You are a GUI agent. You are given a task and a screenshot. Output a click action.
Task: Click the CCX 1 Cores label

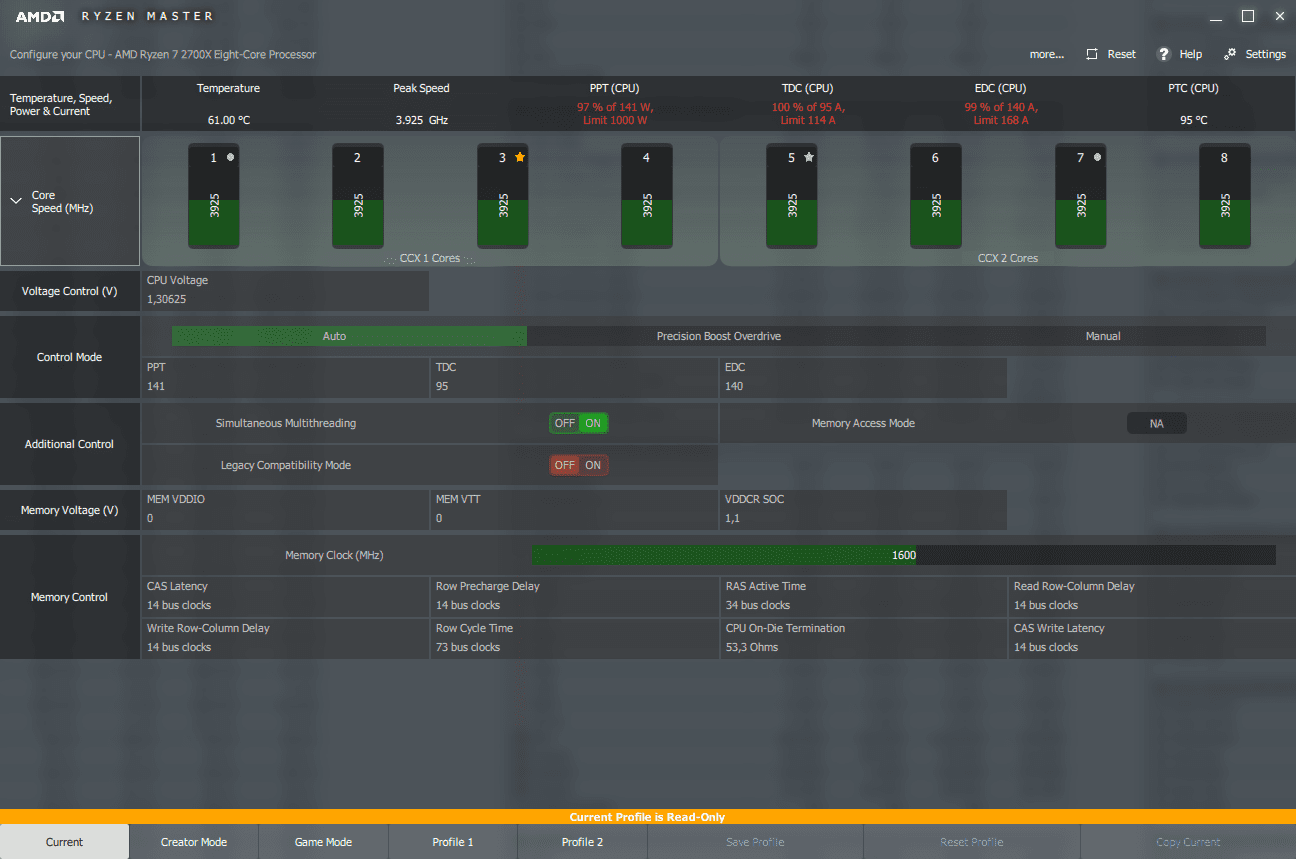432,258
